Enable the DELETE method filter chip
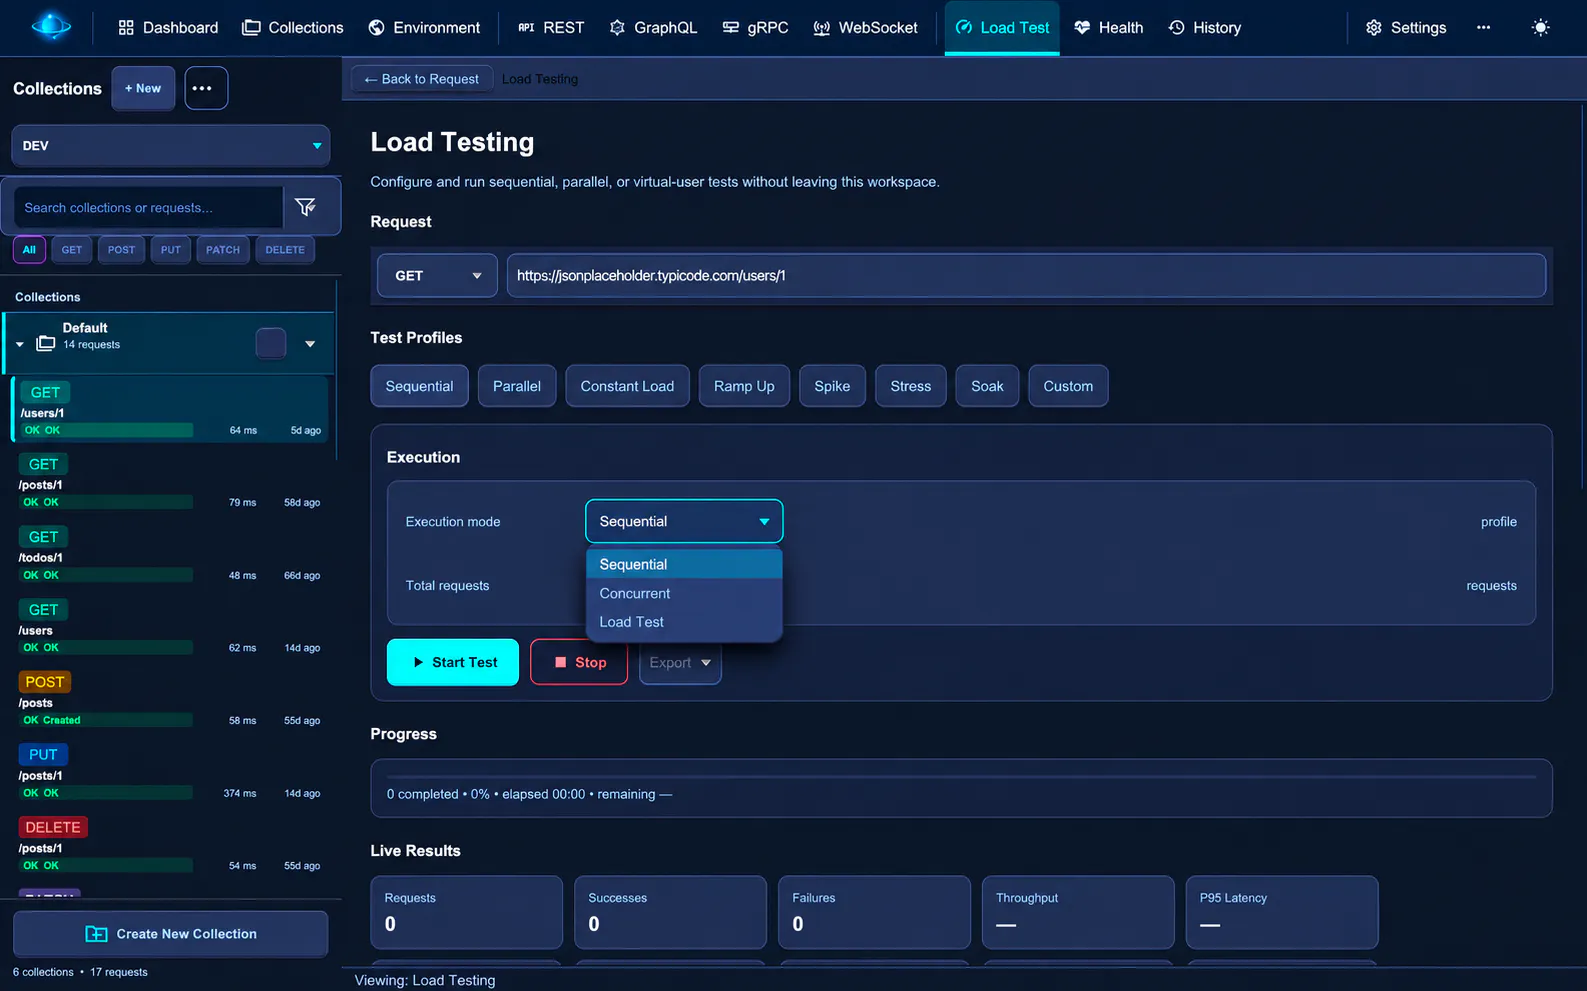Image resolution: width=1587 pixels, height=991 pixels. (x=285, y=250)
